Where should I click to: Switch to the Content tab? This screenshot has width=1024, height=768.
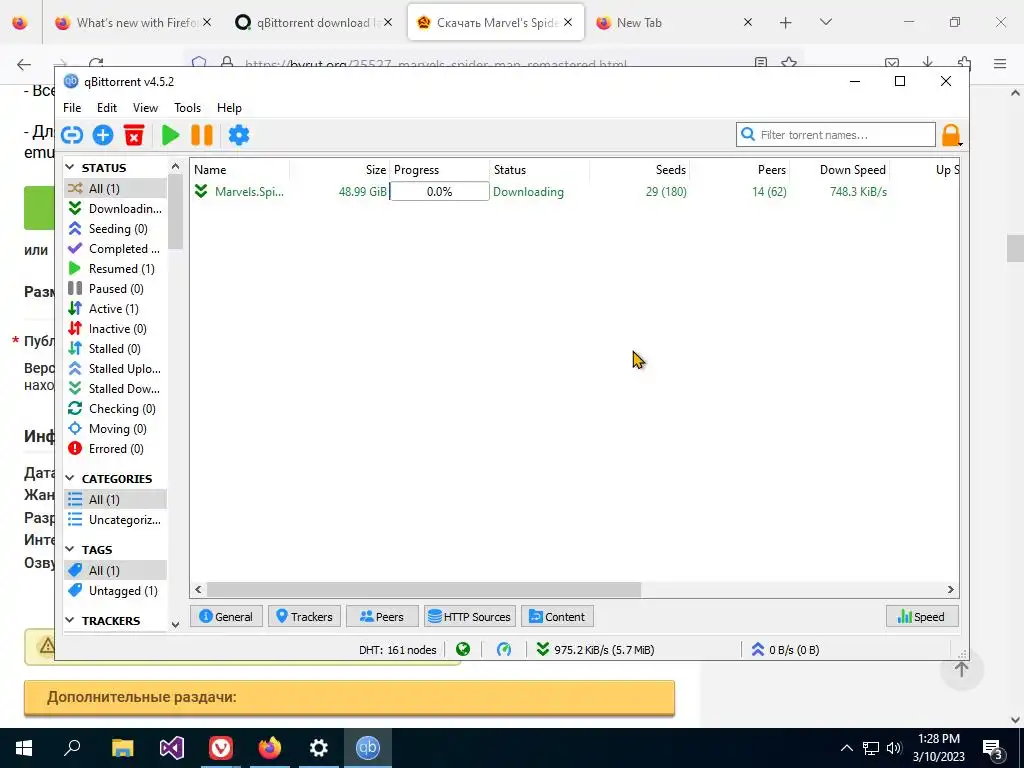click(x=557, y=616)
